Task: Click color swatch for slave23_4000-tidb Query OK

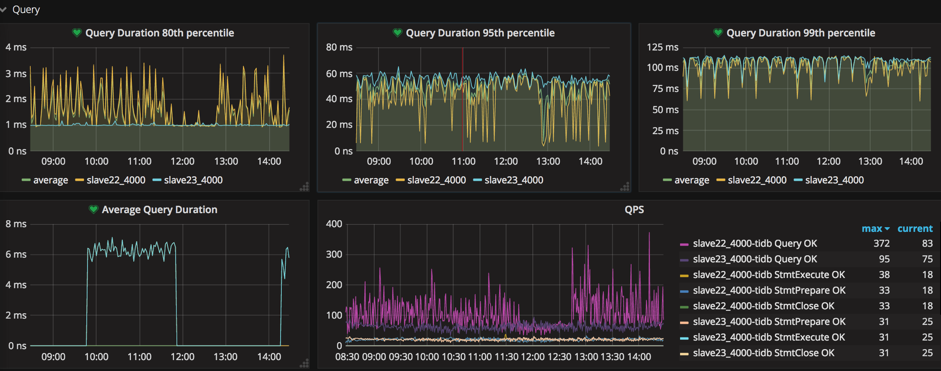Action: click(684, 259)
